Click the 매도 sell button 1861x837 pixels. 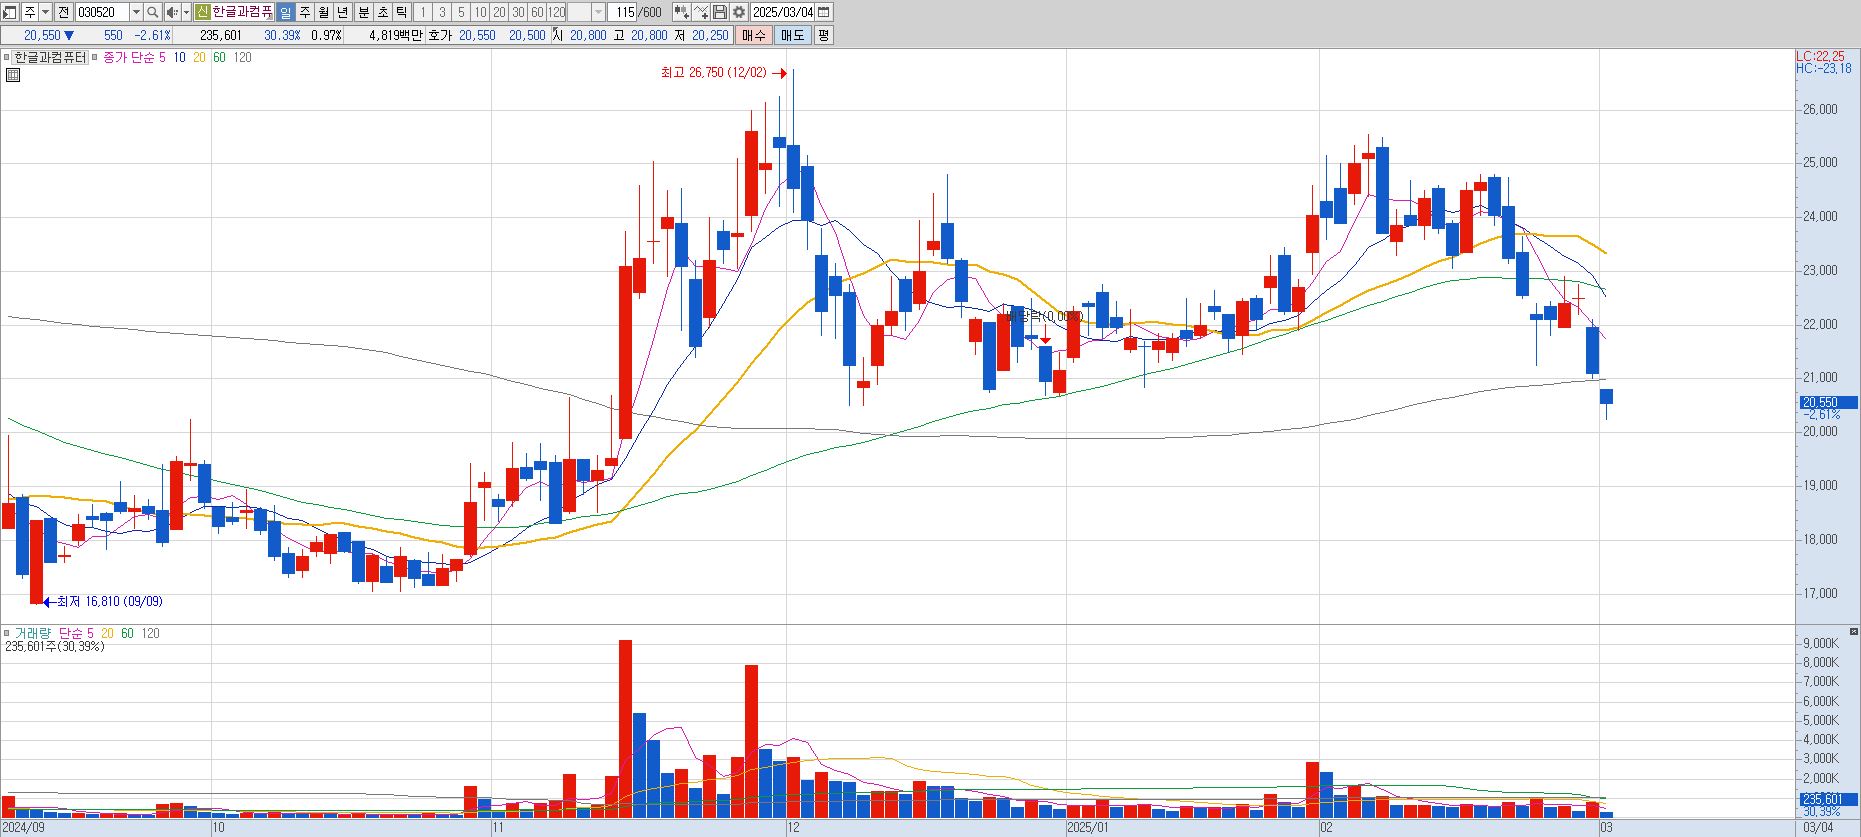pos(792,35)
